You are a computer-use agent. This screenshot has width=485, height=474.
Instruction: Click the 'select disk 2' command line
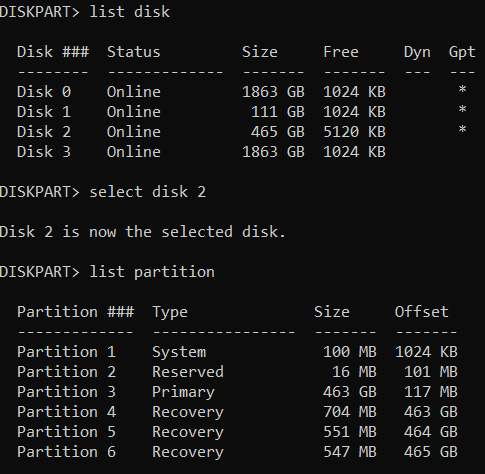(x=103, y=192)
